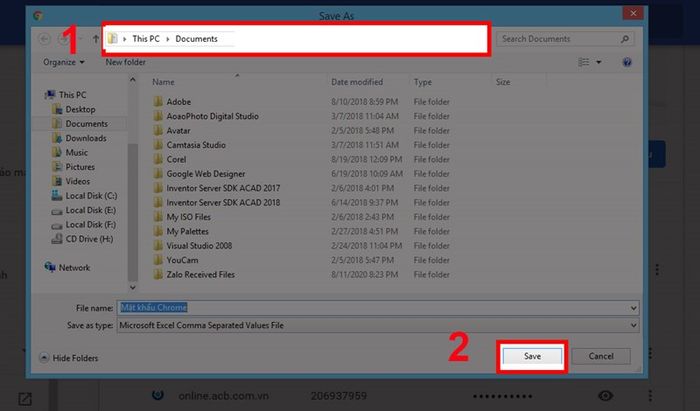Viewport: 700px width, 411px height.
Task: Click the Save button
Action: click(532, 356)
